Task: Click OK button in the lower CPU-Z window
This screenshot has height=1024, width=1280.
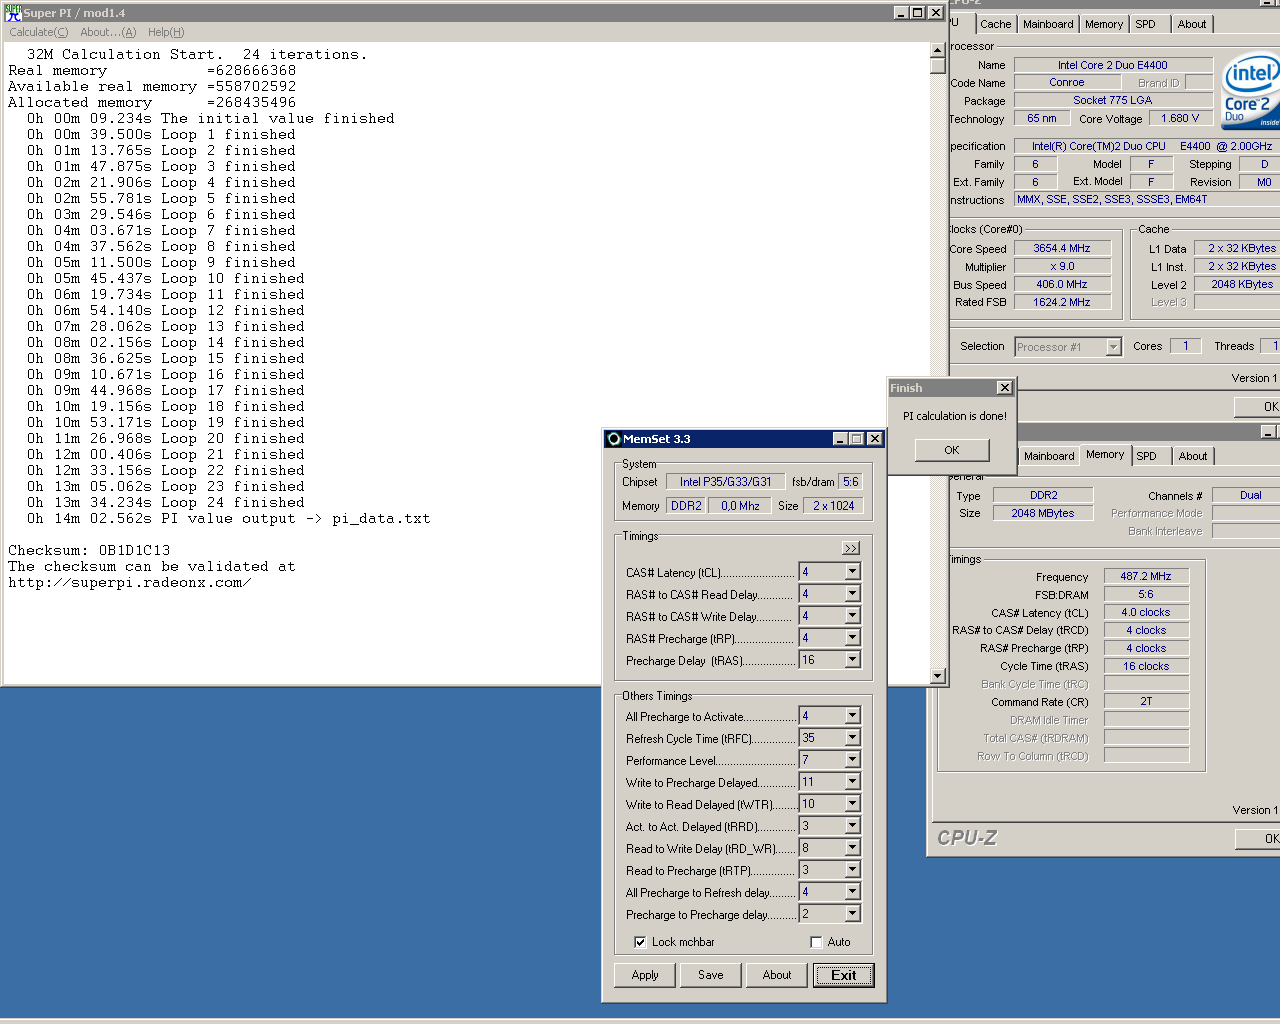Action: coord(1260,838)
